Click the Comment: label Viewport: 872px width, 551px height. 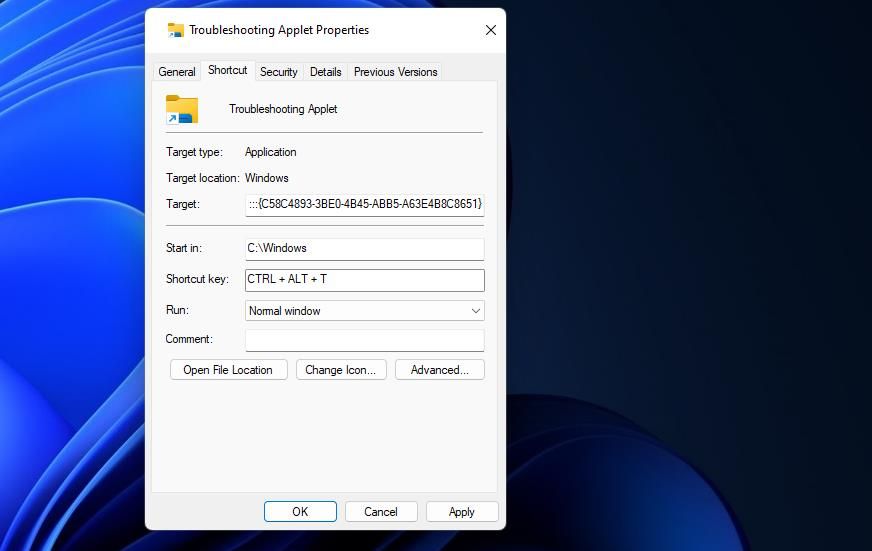pos(189,339)
